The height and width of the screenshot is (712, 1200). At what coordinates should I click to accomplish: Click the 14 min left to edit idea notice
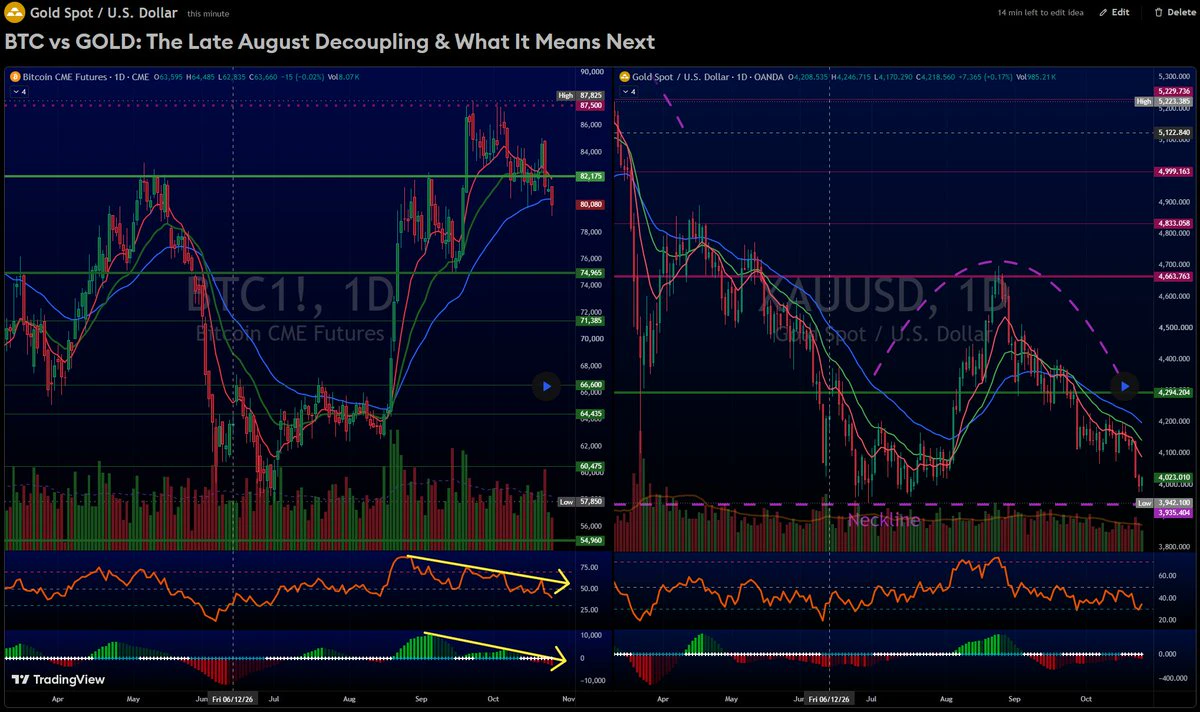1039,13
